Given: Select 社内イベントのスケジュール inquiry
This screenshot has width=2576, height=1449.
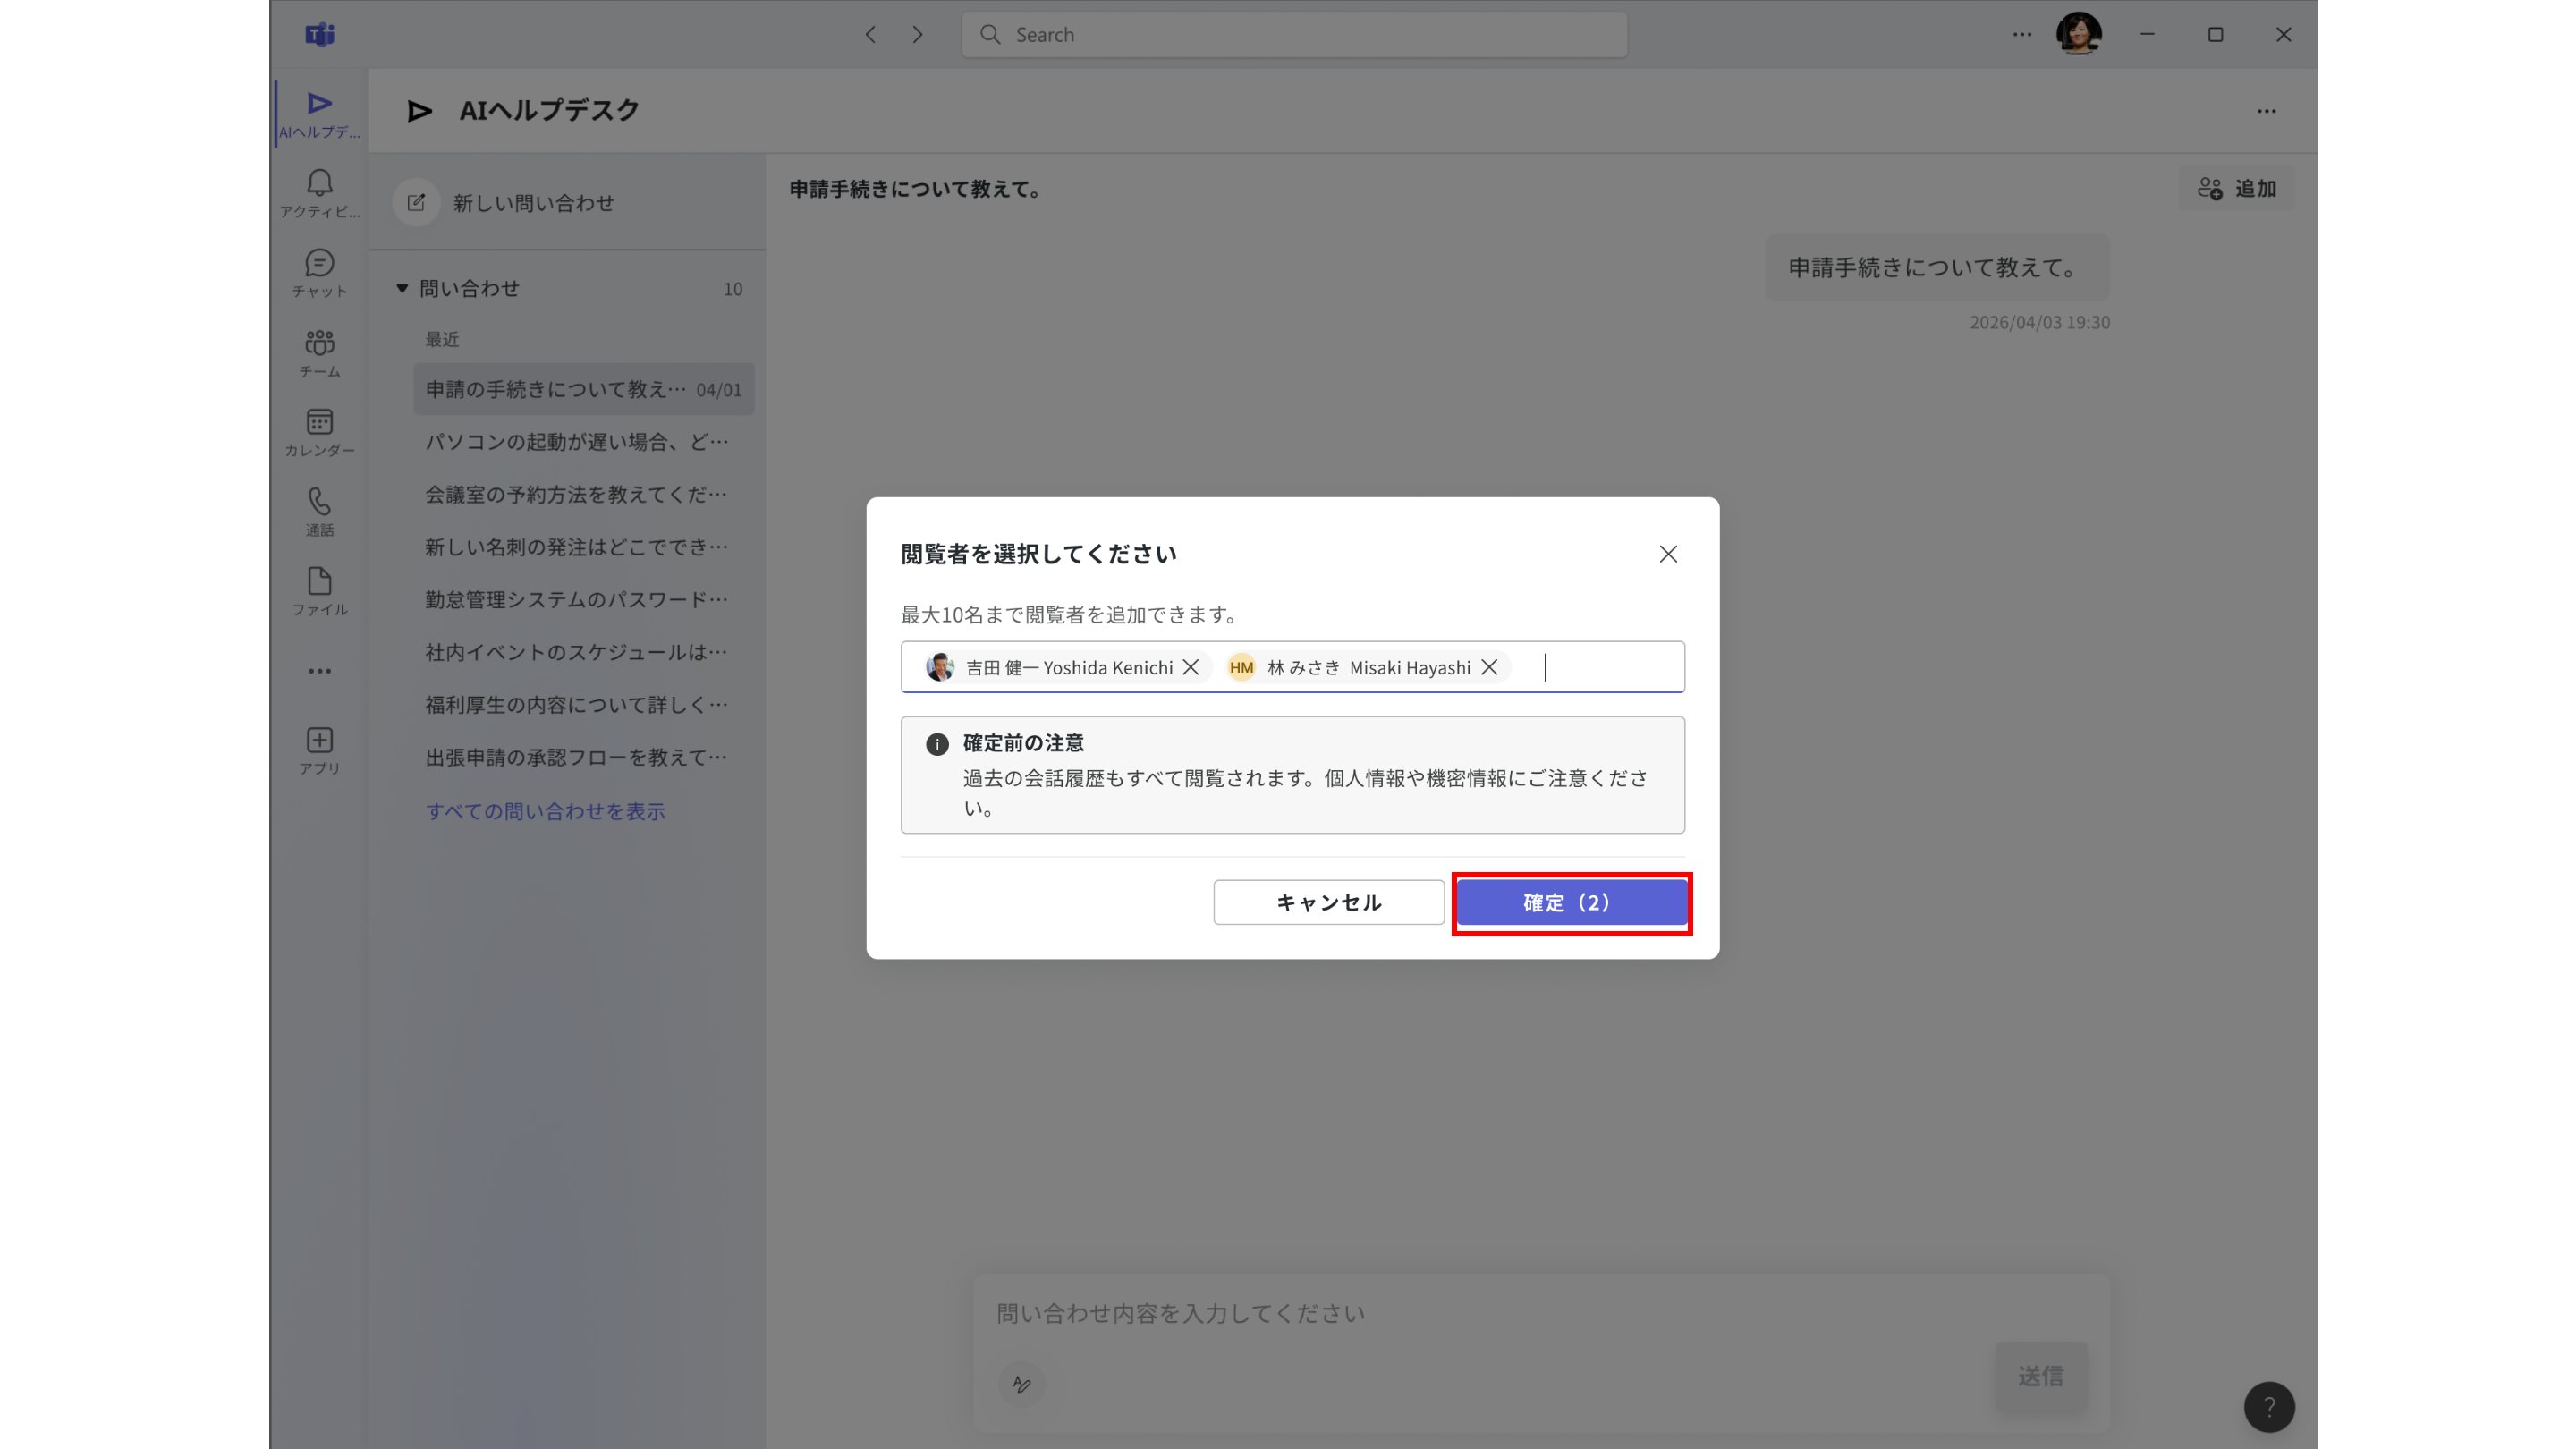Looking at the screenshot, I should (583, 652).
